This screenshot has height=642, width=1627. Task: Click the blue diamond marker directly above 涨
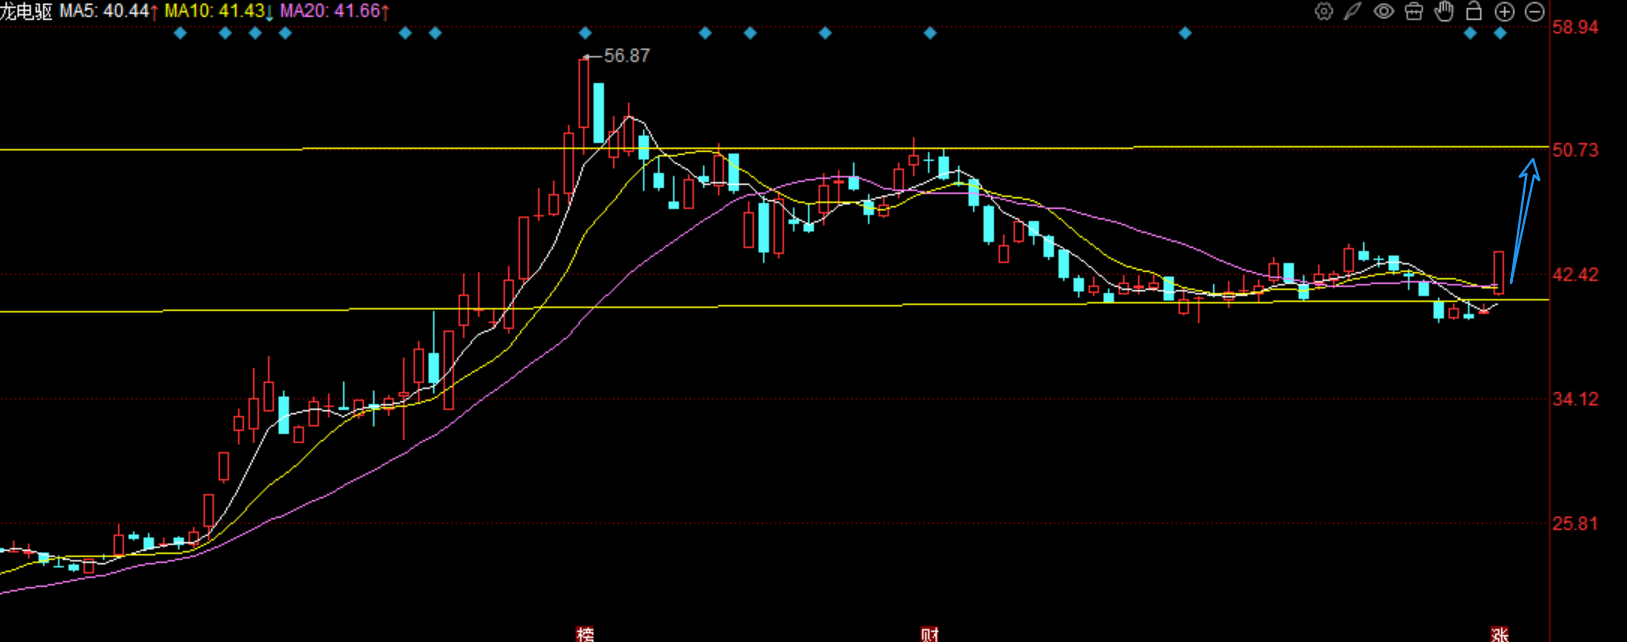coord(1500,33)
